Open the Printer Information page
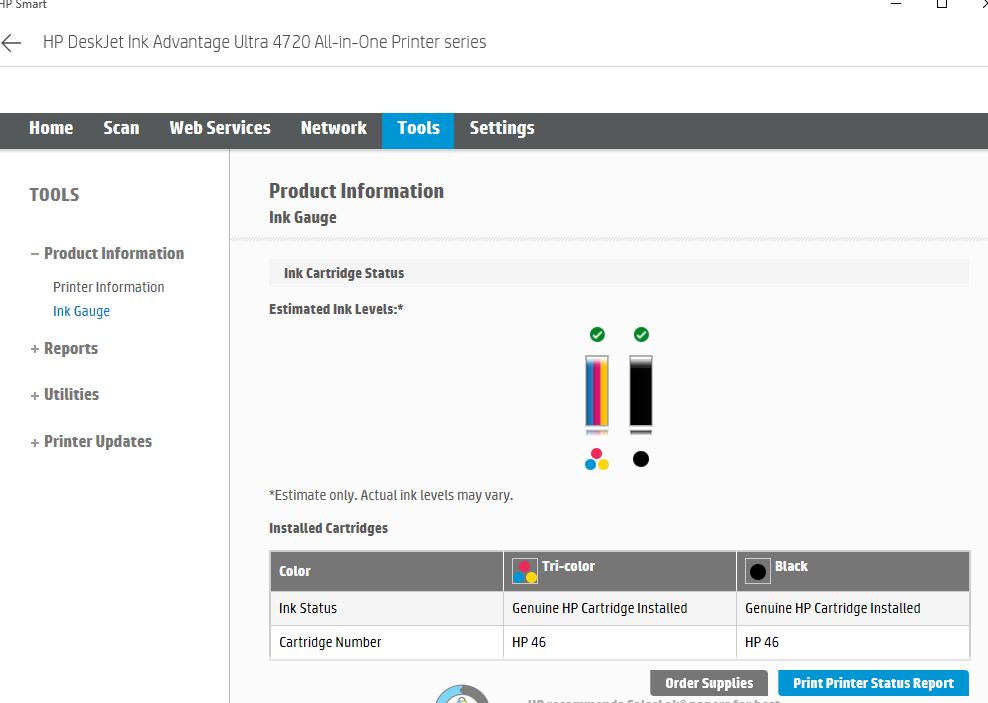988x703 pixels. click(108, 287)
